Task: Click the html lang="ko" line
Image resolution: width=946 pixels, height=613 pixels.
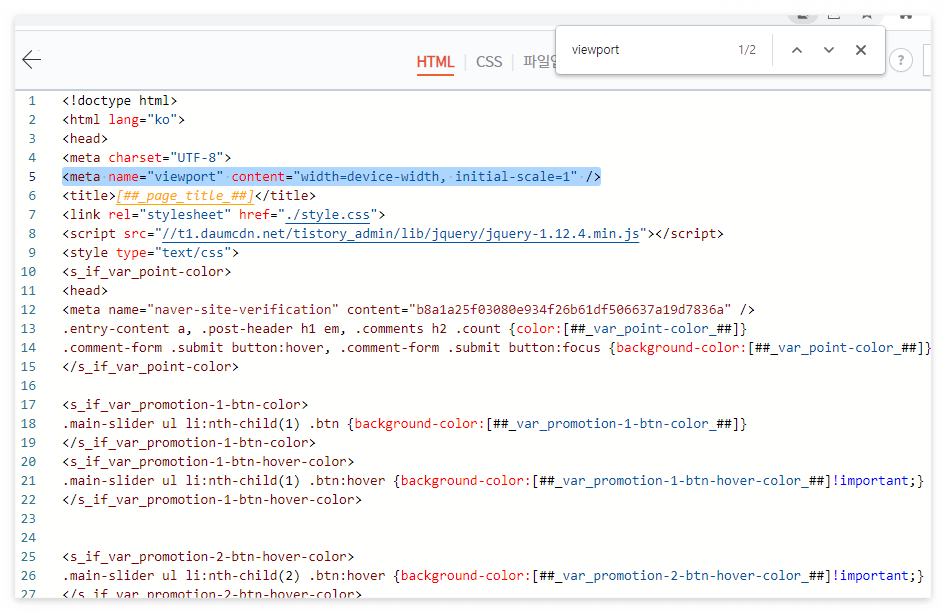Action: (x=123, y=119)
